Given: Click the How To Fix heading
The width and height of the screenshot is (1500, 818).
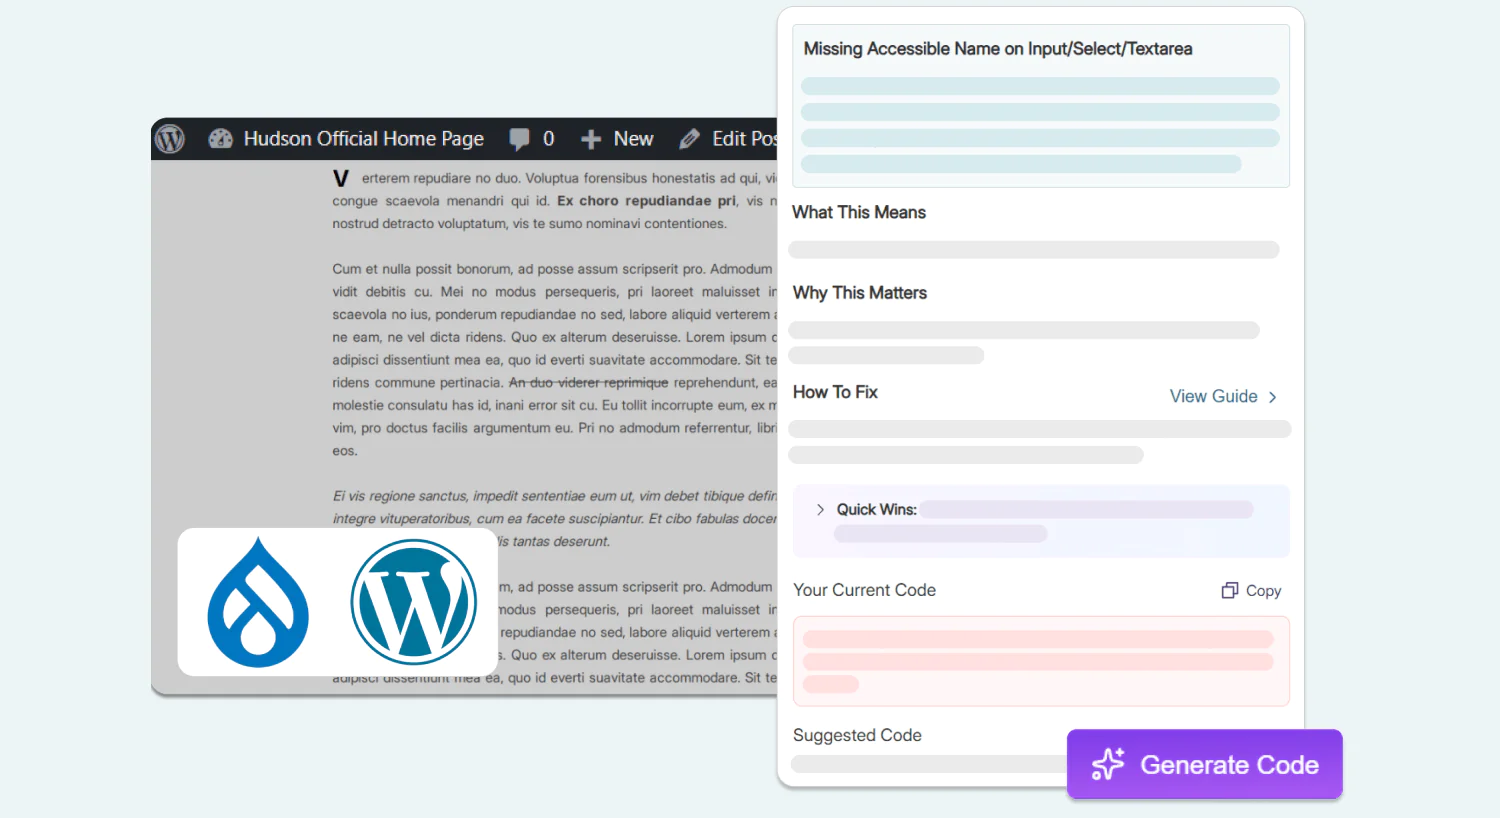Looking at the screenshot, I should (835, 392).
